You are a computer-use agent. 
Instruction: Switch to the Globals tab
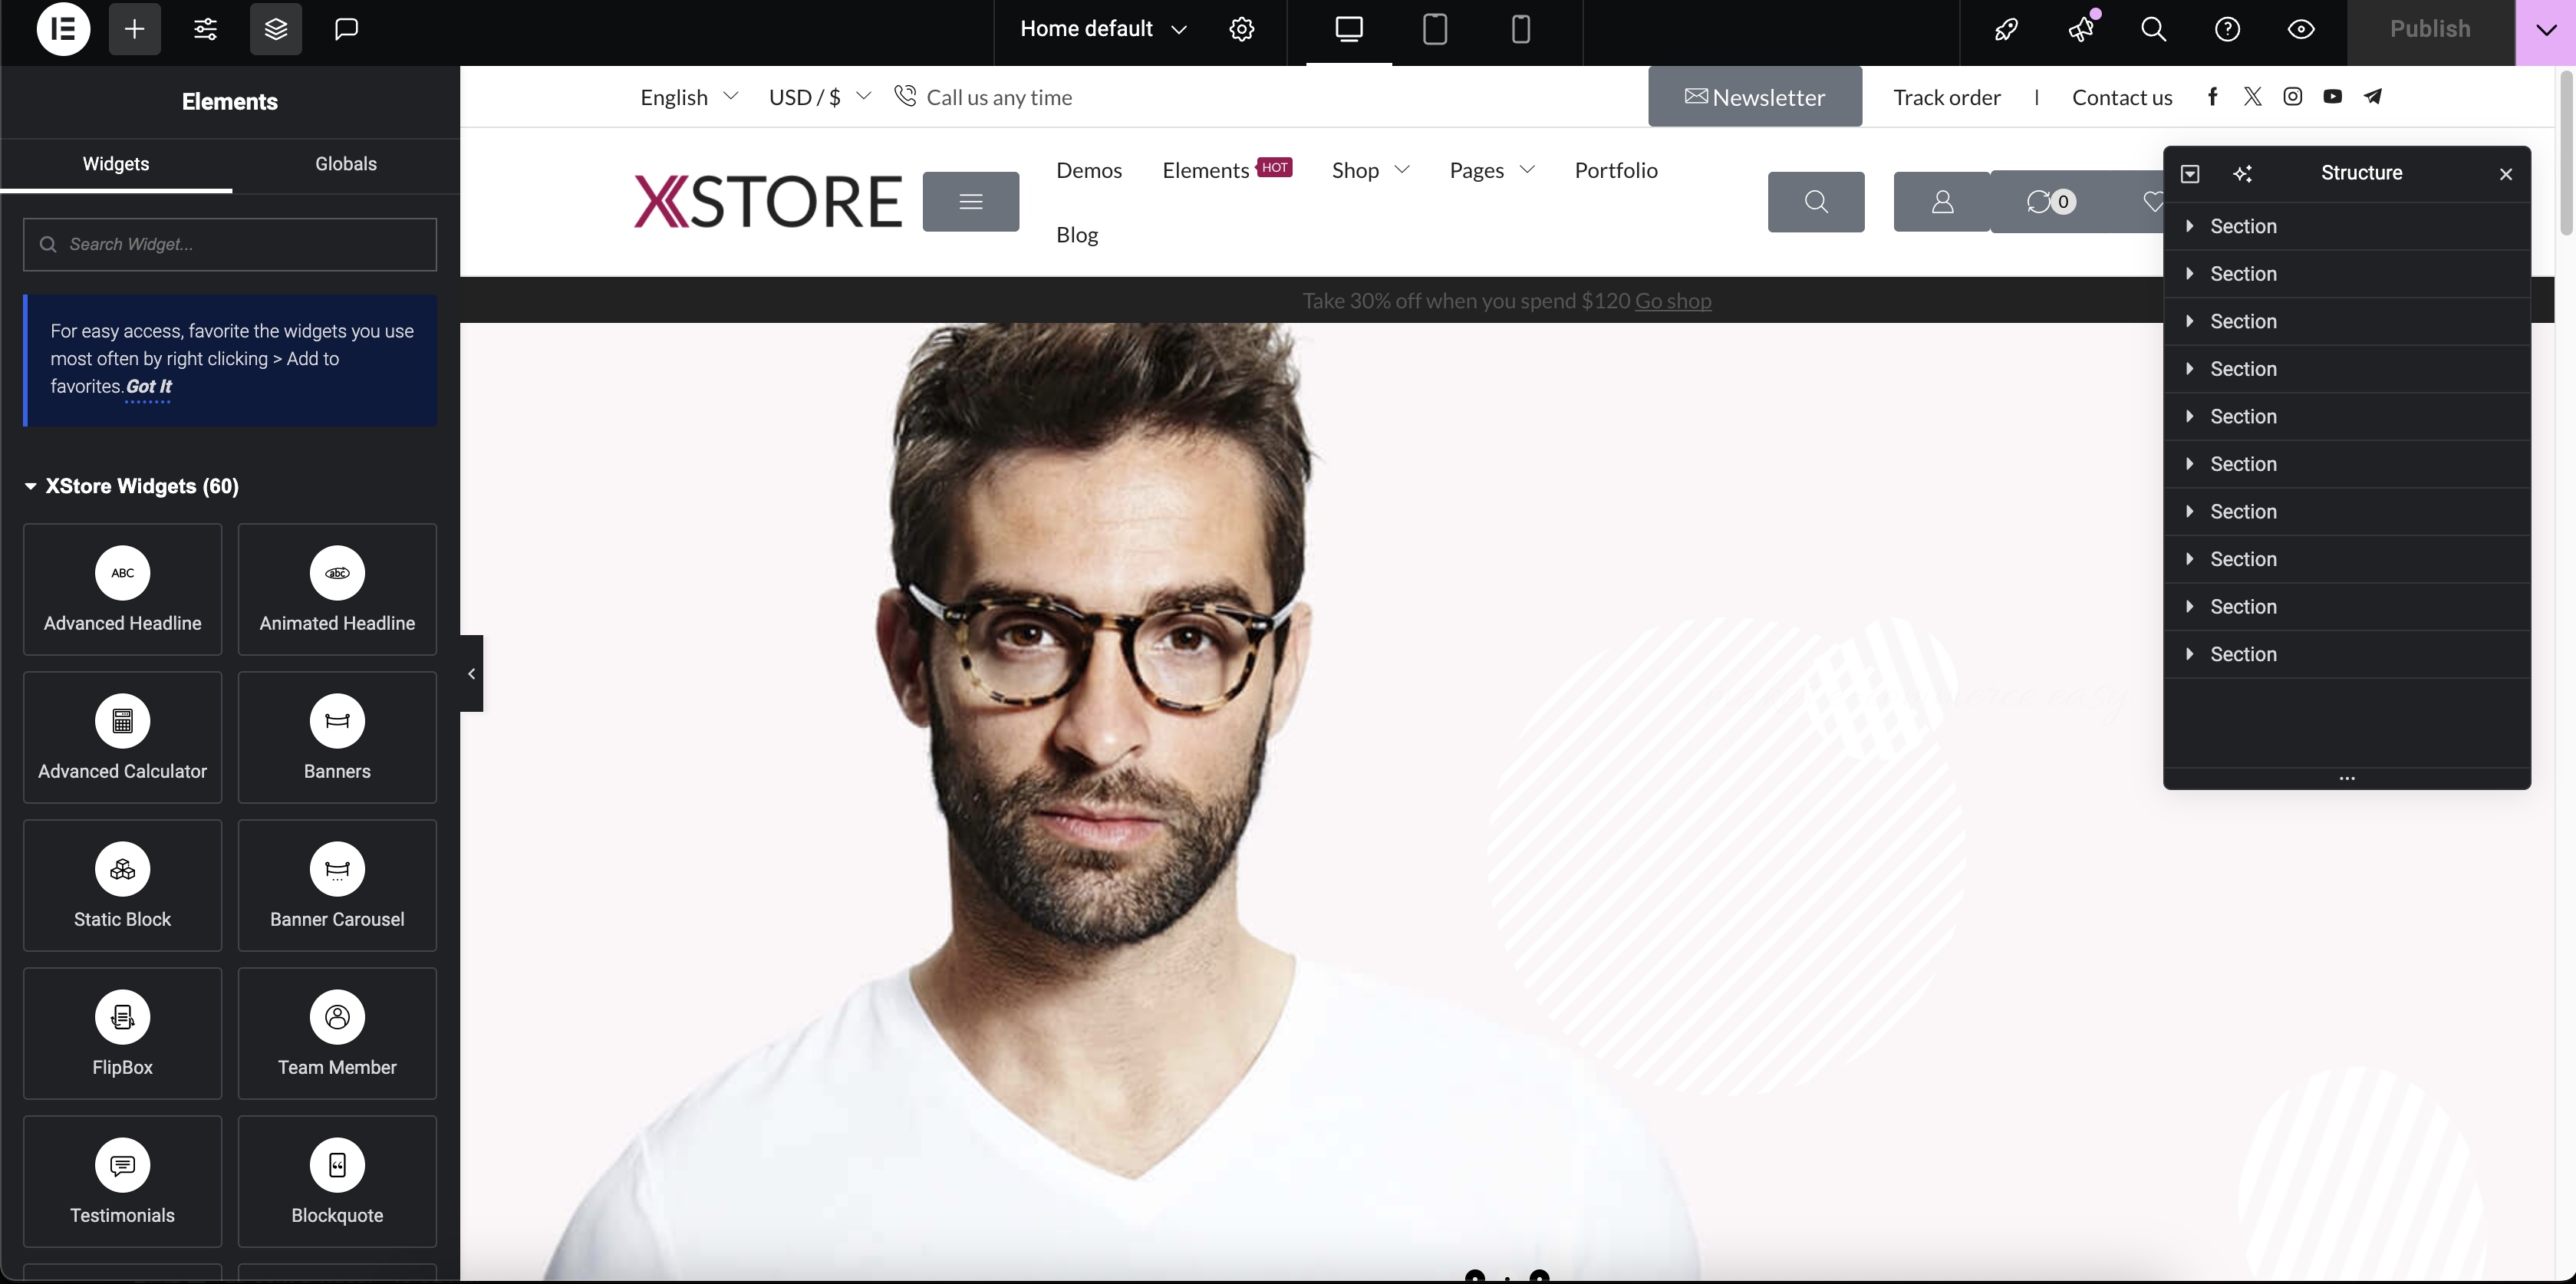pos(346,164)
